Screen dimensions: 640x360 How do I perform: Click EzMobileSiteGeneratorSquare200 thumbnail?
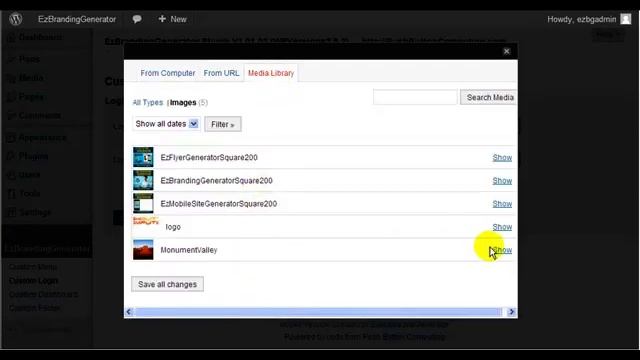coord(143,203)
